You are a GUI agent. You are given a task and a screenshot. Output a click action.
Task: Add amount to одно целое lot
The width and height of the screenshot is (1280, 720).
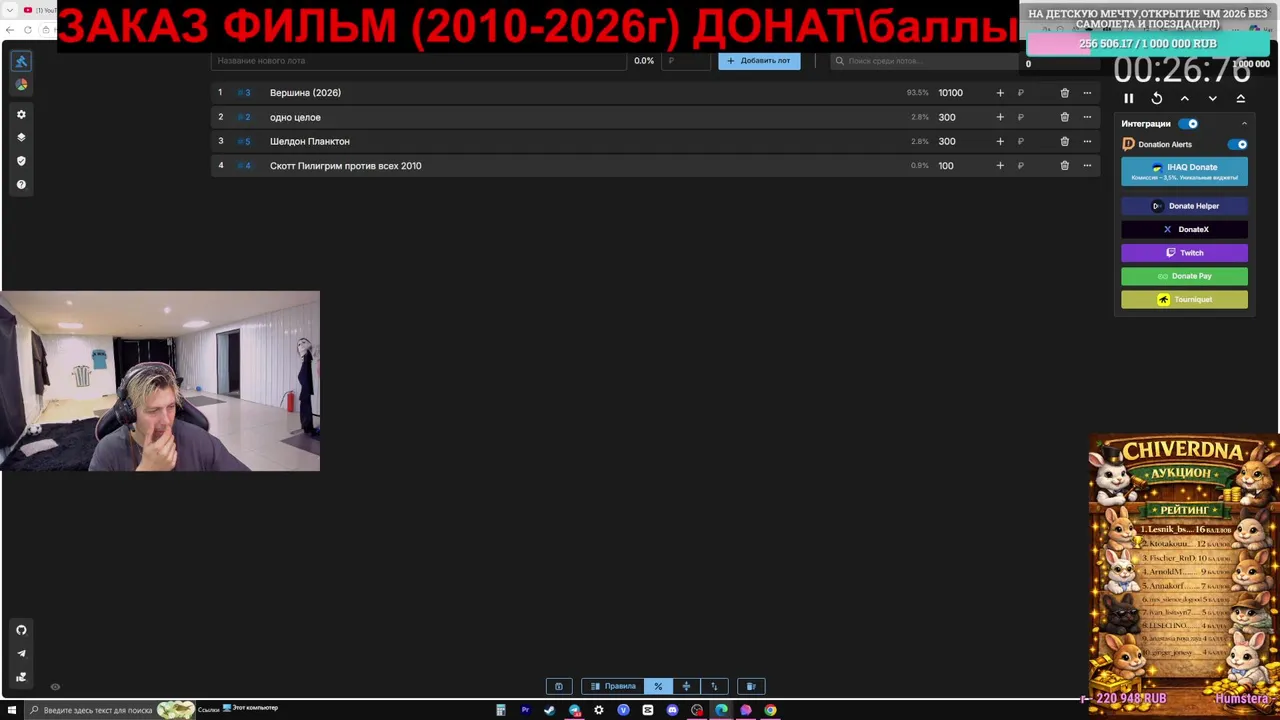999,117
